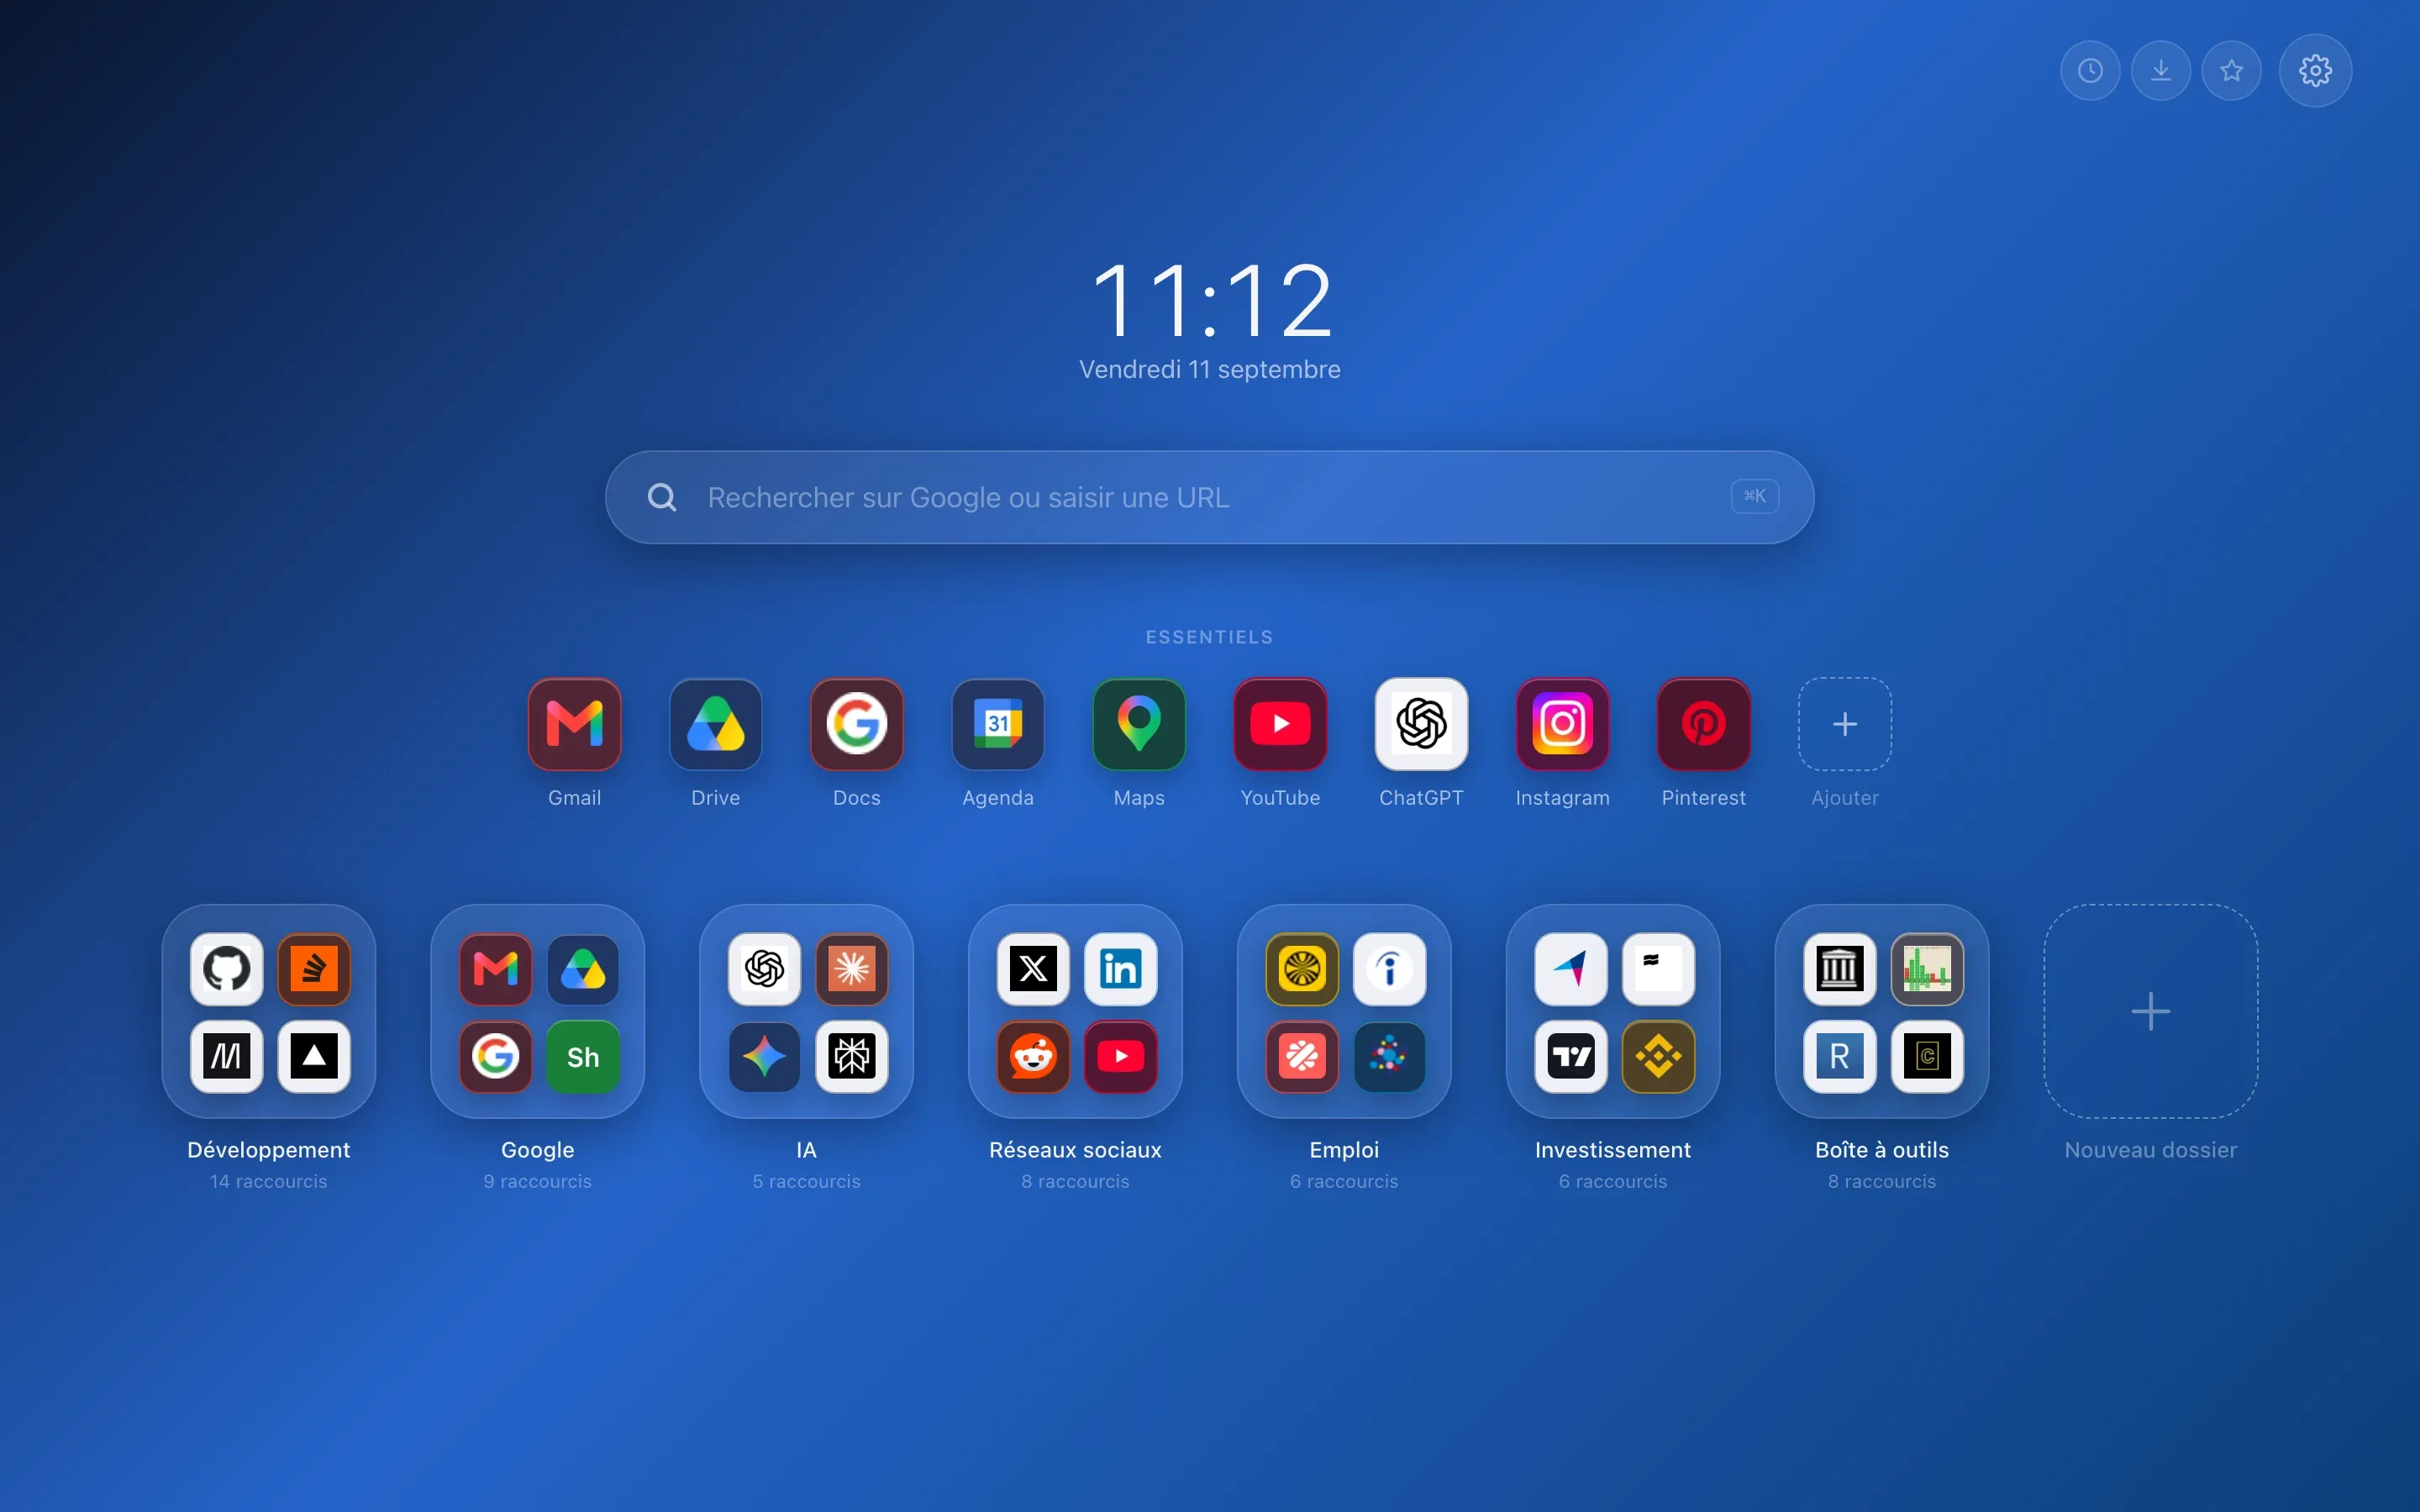Screen dimensions: 2420x1512
Task: Open Perplexity icon in IA folder
Action: click(852, 1056)
